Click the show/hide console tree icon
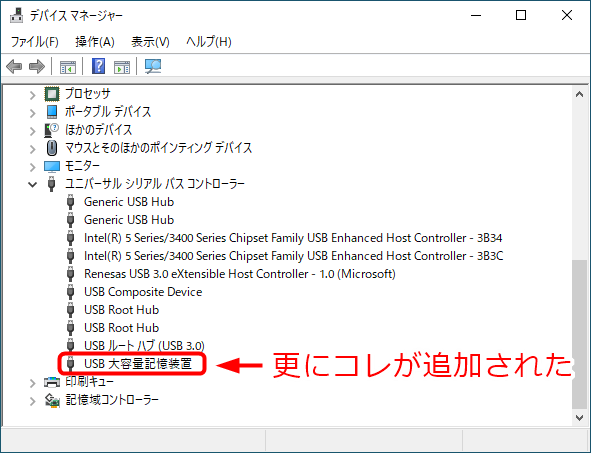 point(68,67)
